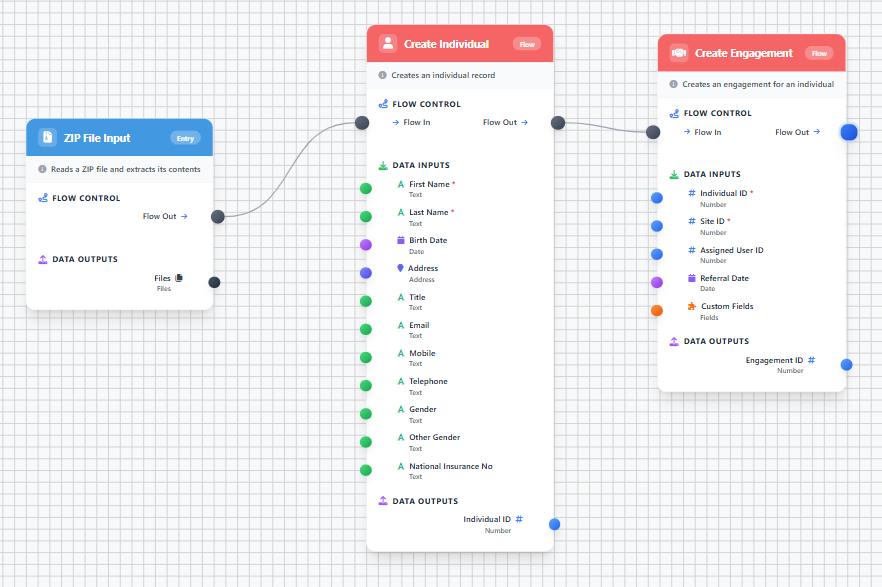This screenshot has height=587, width=882.
Task: Click the info icon beside "Creates an individual record"
Action: (383, 75)
